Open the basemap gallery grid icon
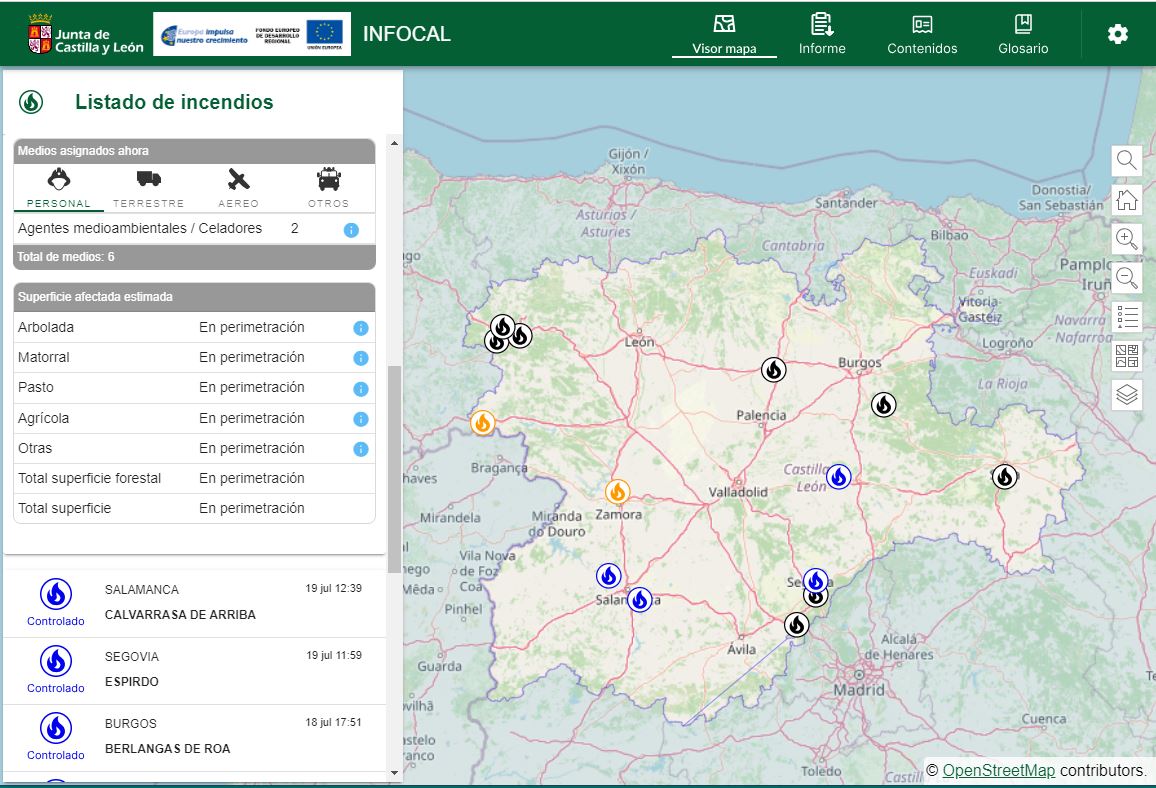 (x=1127, y=356)
